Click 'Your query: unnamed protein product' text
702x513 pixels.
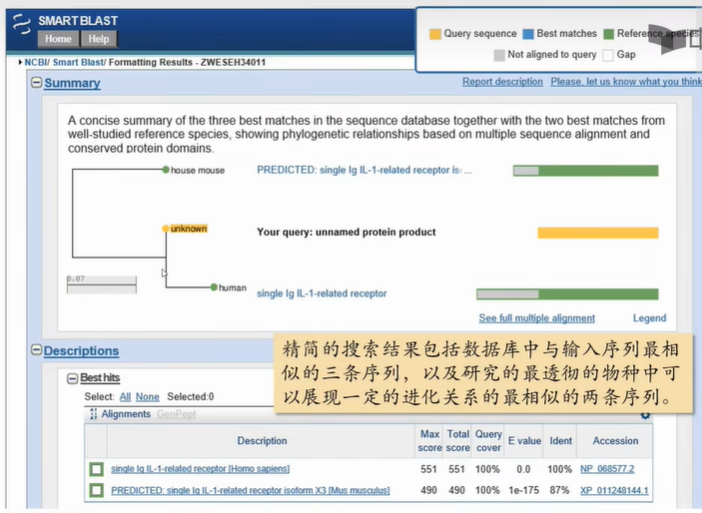tap(346, 232)
